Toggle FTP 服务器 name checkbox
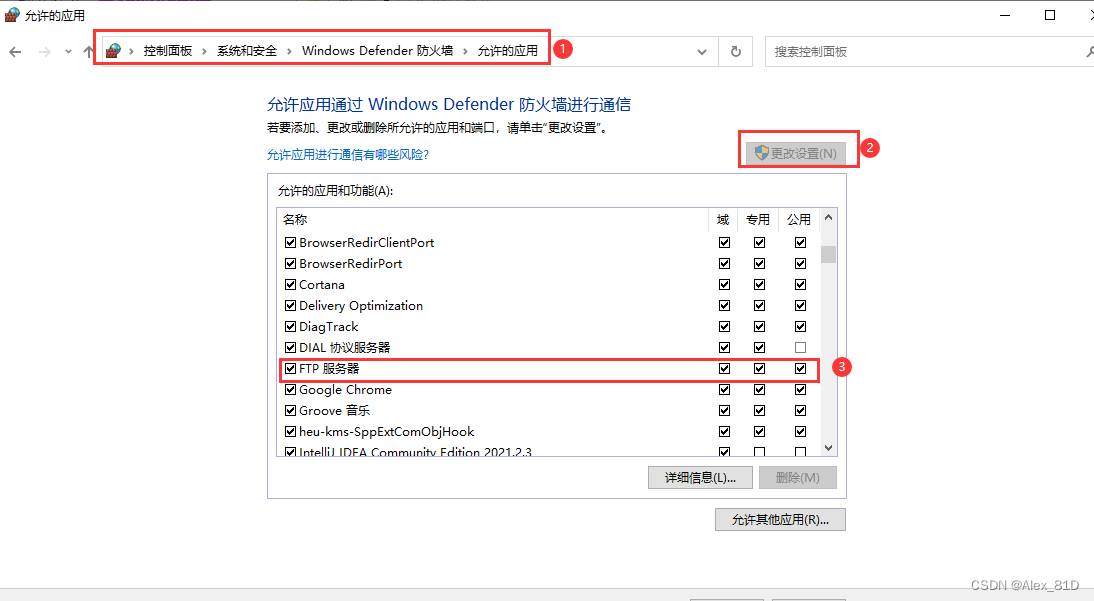Image resolution: width=1094 pixels, height=601 pixels. [290, 369]
